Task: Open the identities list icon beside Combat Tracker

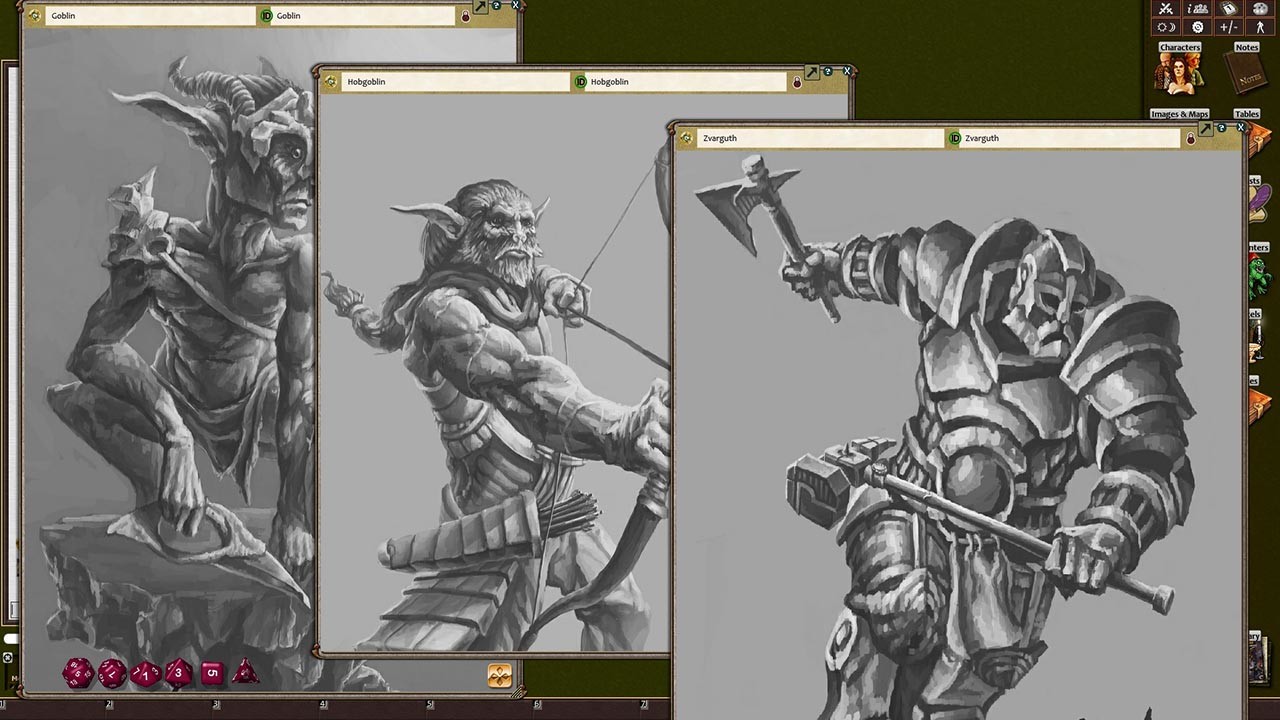Action: coord(1198,8)
